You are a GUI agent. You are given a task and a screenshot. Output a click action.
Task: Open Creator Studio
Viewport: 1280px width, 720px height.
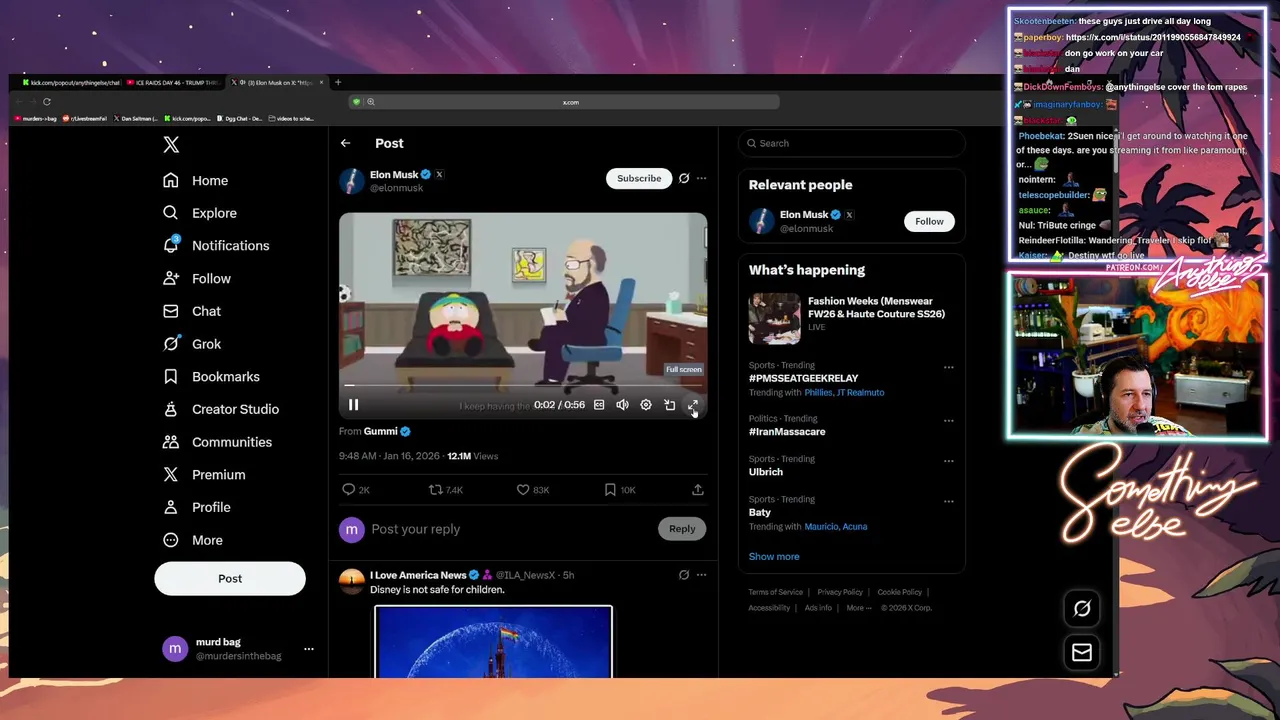221,410
